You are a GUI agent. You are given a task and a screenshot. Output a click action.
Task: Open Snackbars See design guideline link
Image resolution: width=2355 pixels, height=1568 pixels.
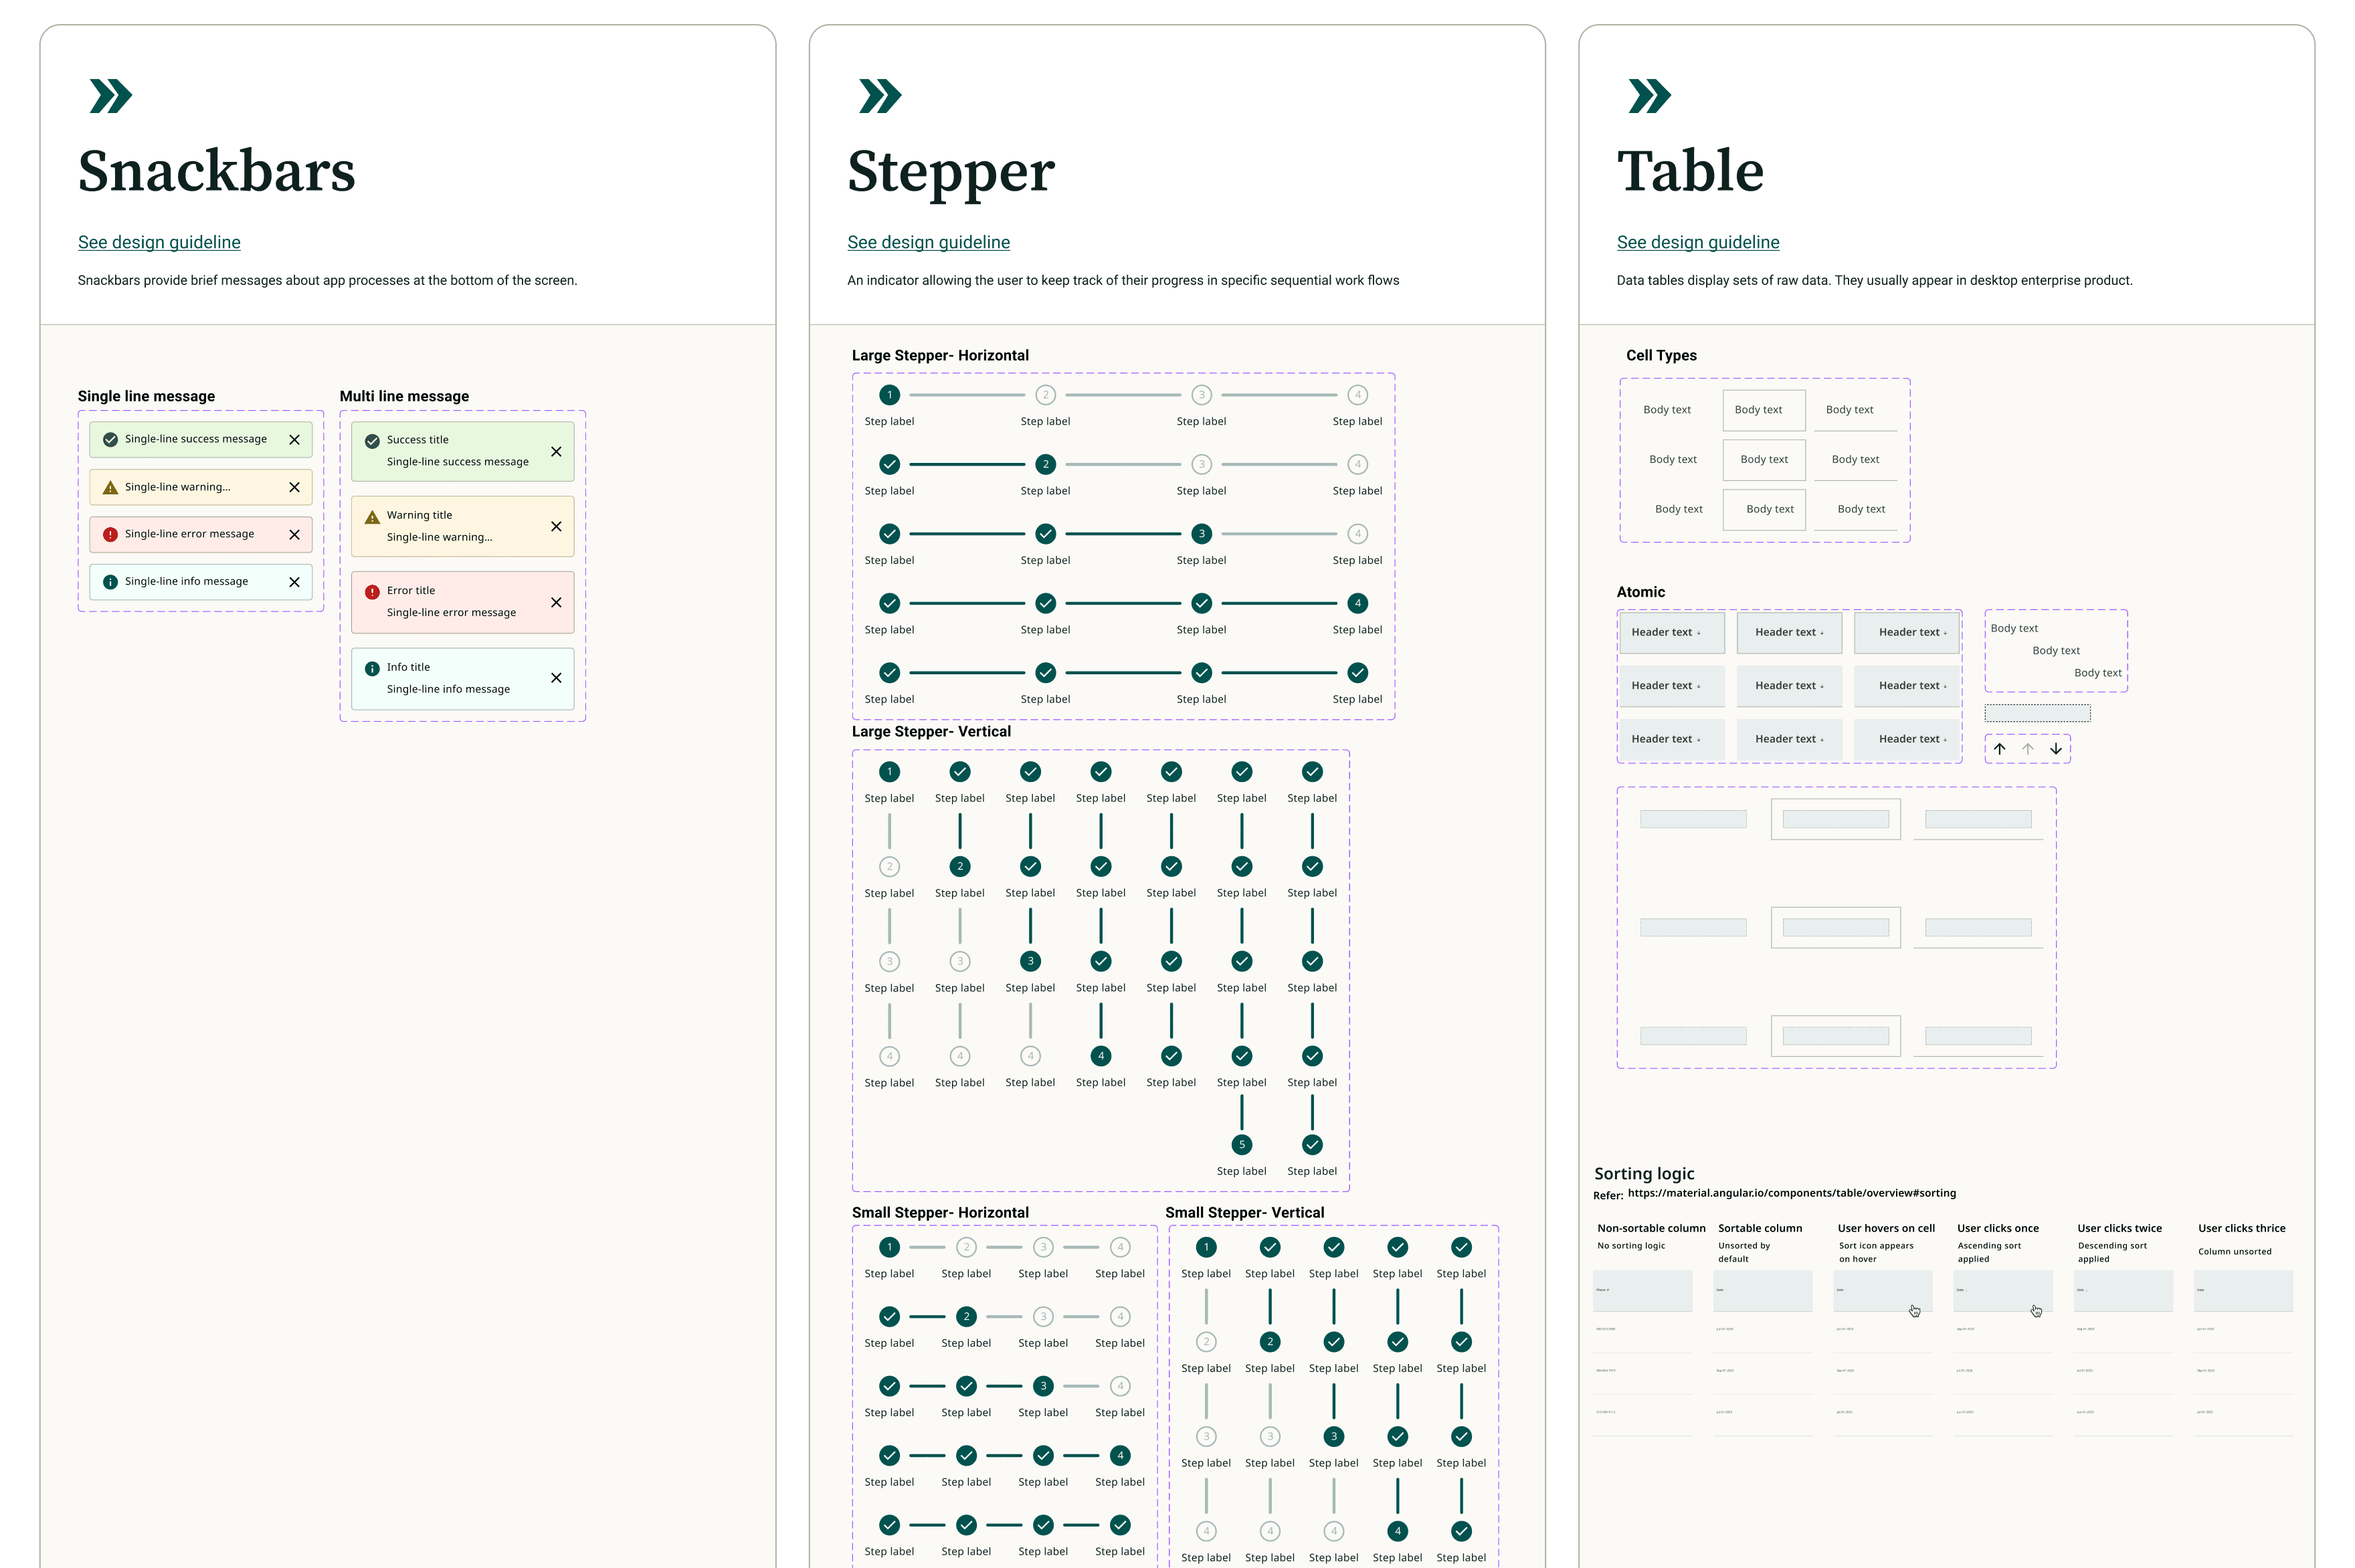coord(159,242)
